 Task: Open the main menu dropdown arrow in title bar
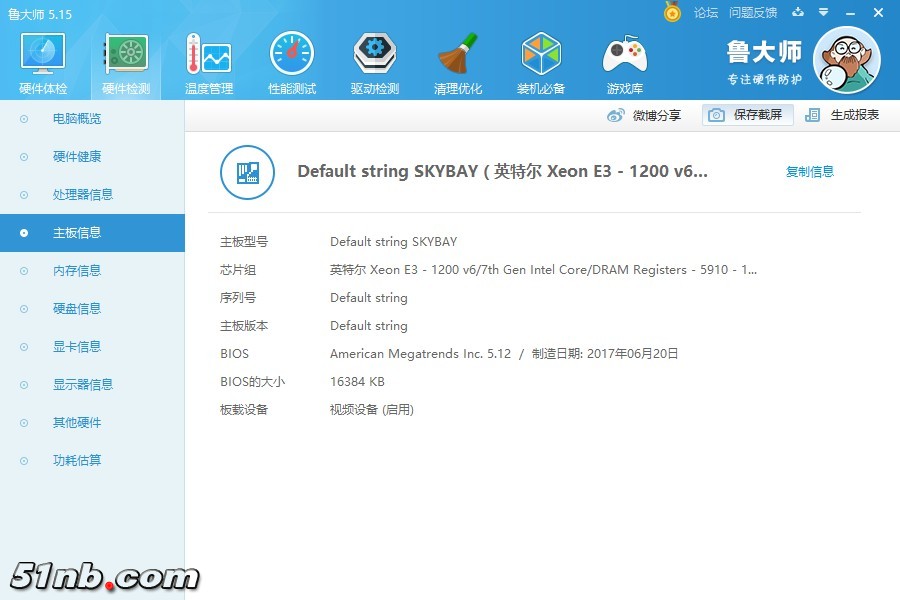click(823, 13)
